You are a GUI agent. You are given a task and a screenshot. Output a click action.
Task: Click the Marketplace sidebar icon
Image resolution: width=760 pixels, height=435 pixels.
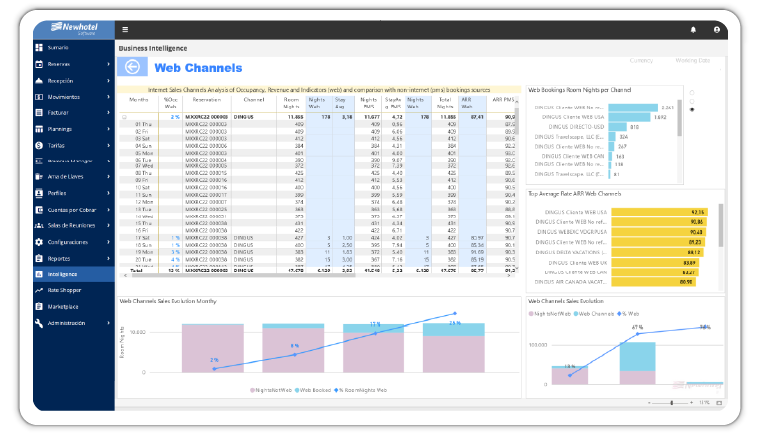click(x=39, y=306)
